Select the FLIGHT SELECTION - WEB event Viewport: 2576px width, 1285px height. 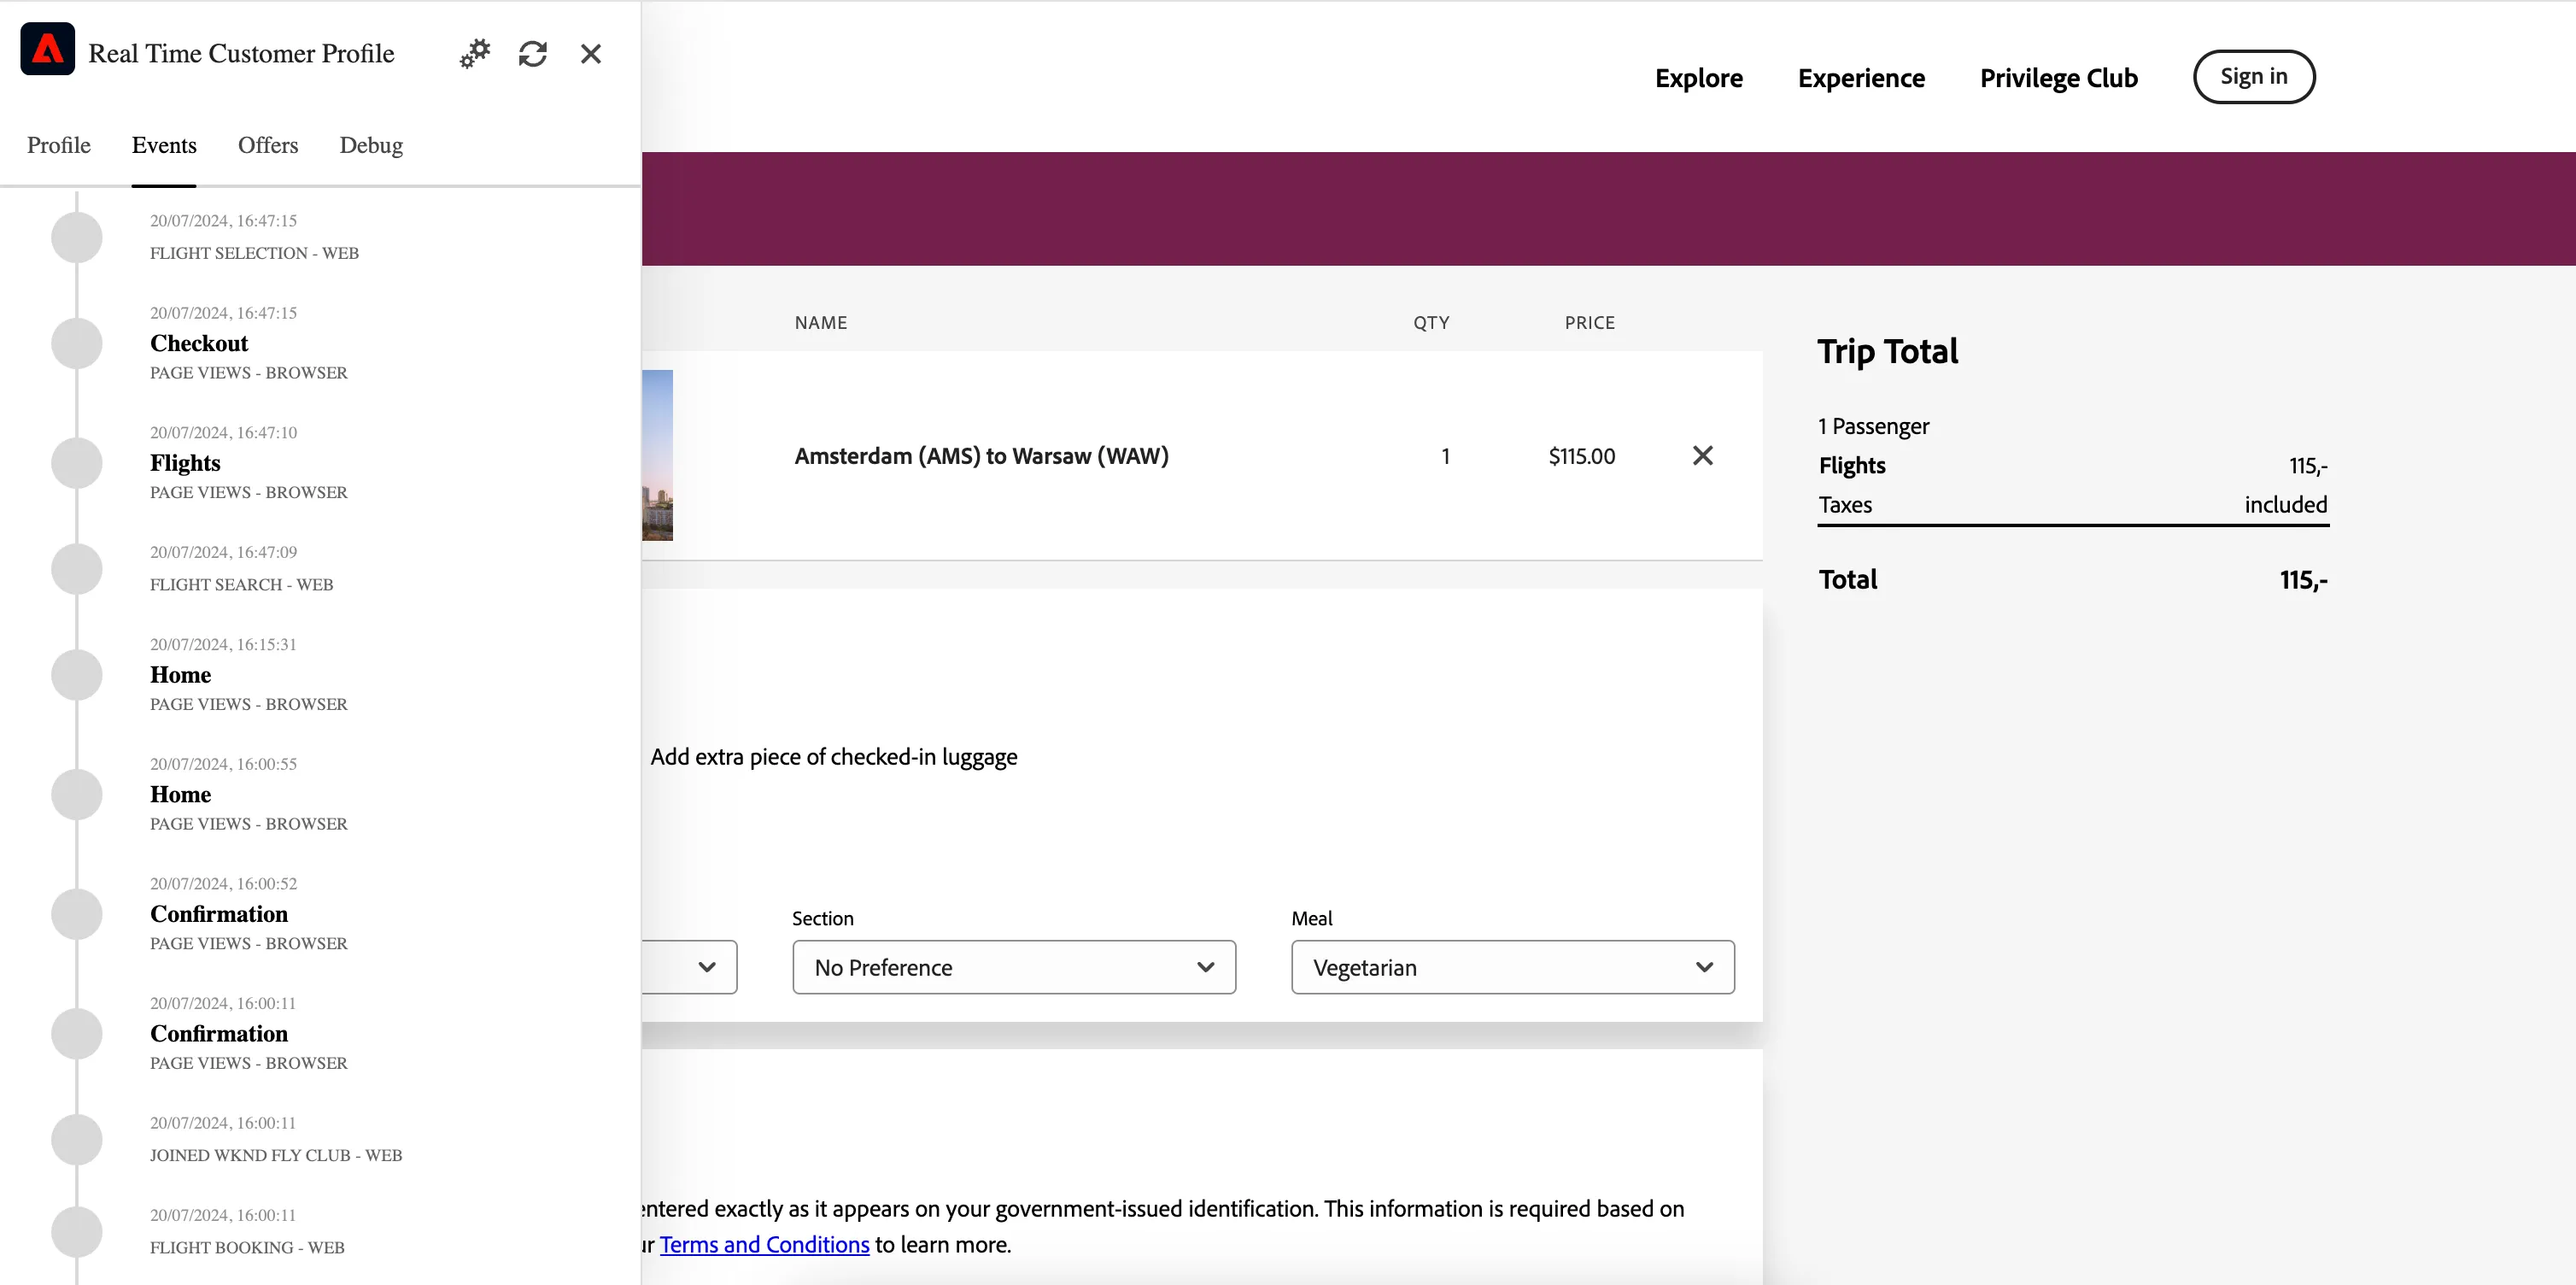[x=254, y=237]
